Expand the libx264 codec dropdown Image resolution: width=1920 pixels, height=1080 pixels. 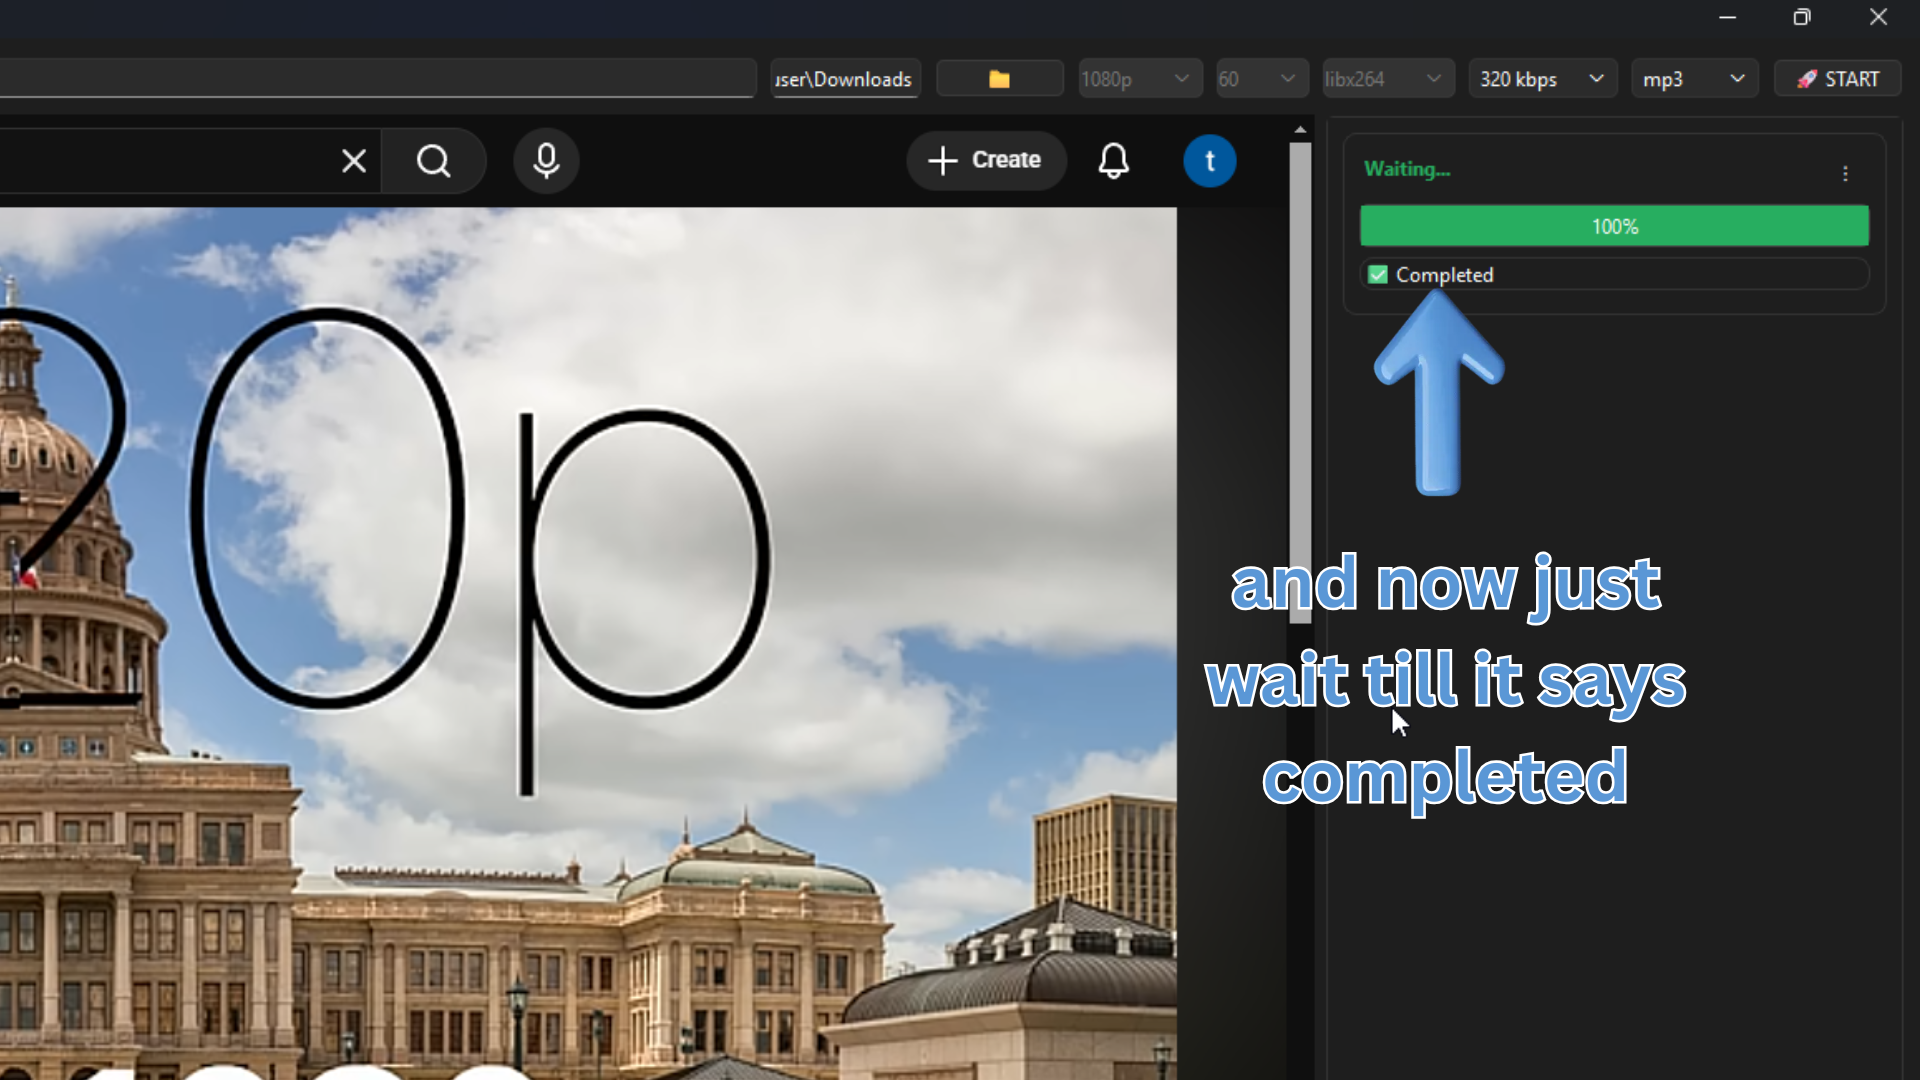1387,78
